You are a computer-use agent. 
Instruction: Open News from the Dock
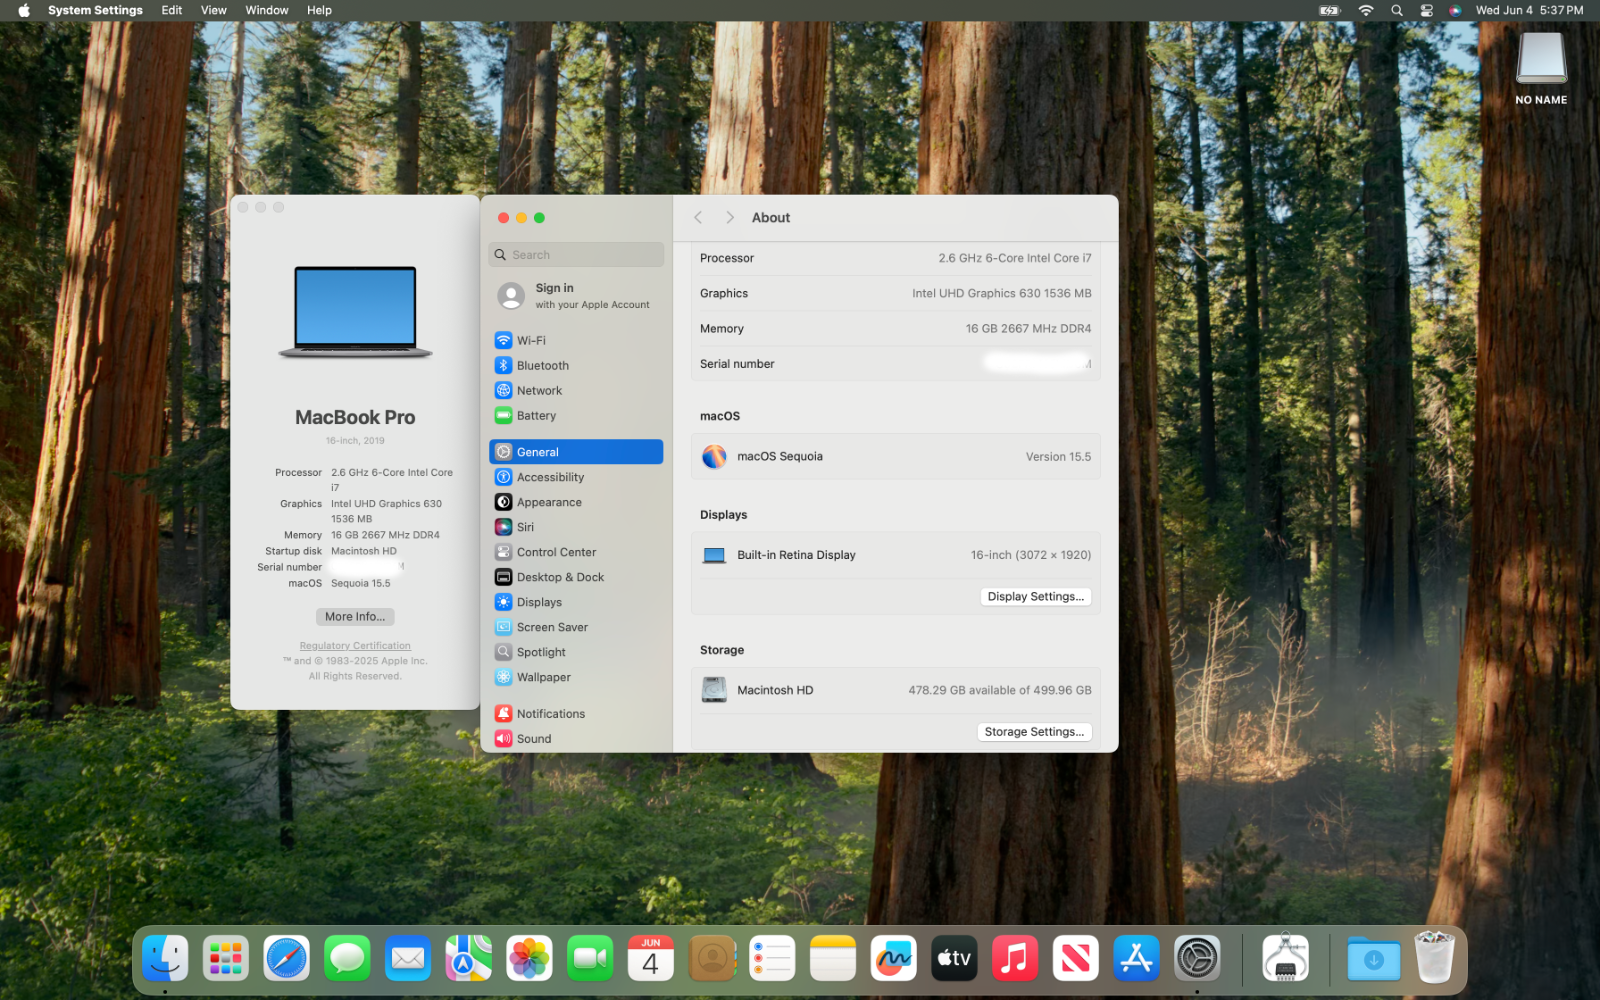click(x=1076, y=959)
